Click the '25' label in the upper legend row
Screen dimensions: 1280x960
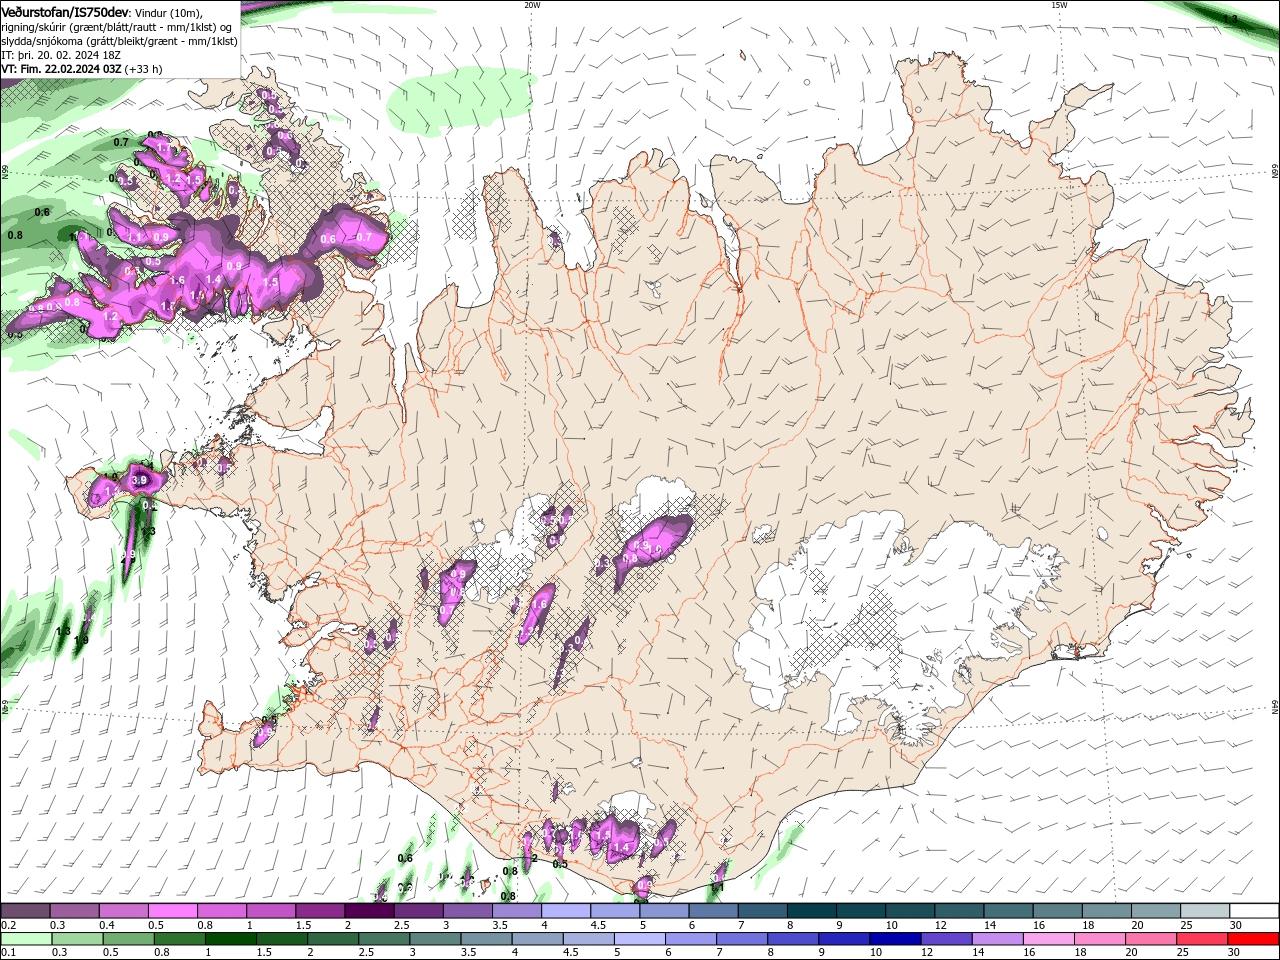(x=1186, y=925)
